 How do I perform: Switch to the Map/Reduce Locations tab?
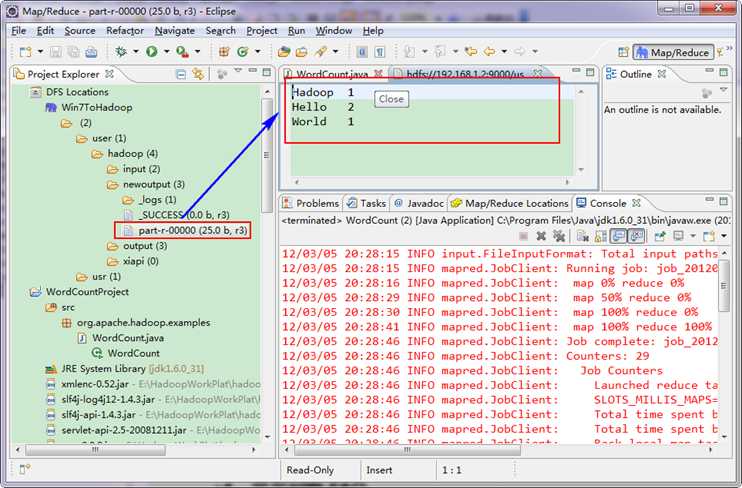click(x=516, y=203)
